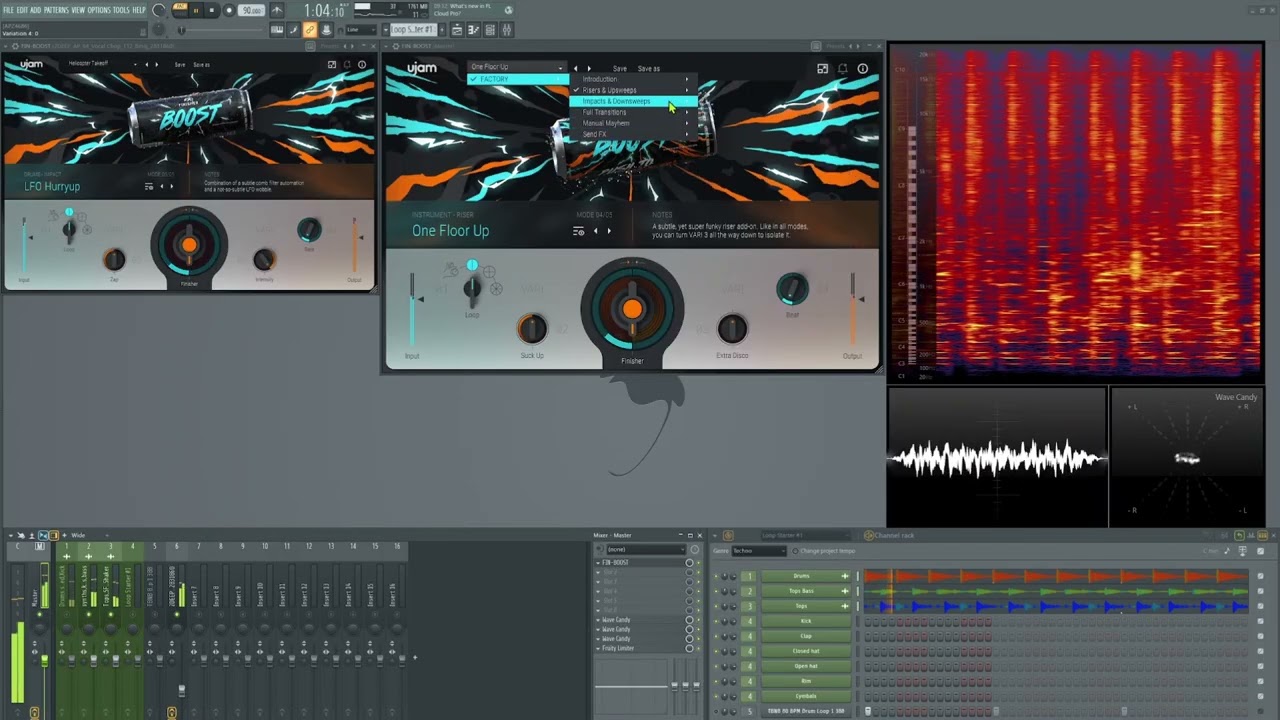Select the Drums channel button
1280x720 pixels.
806,576
